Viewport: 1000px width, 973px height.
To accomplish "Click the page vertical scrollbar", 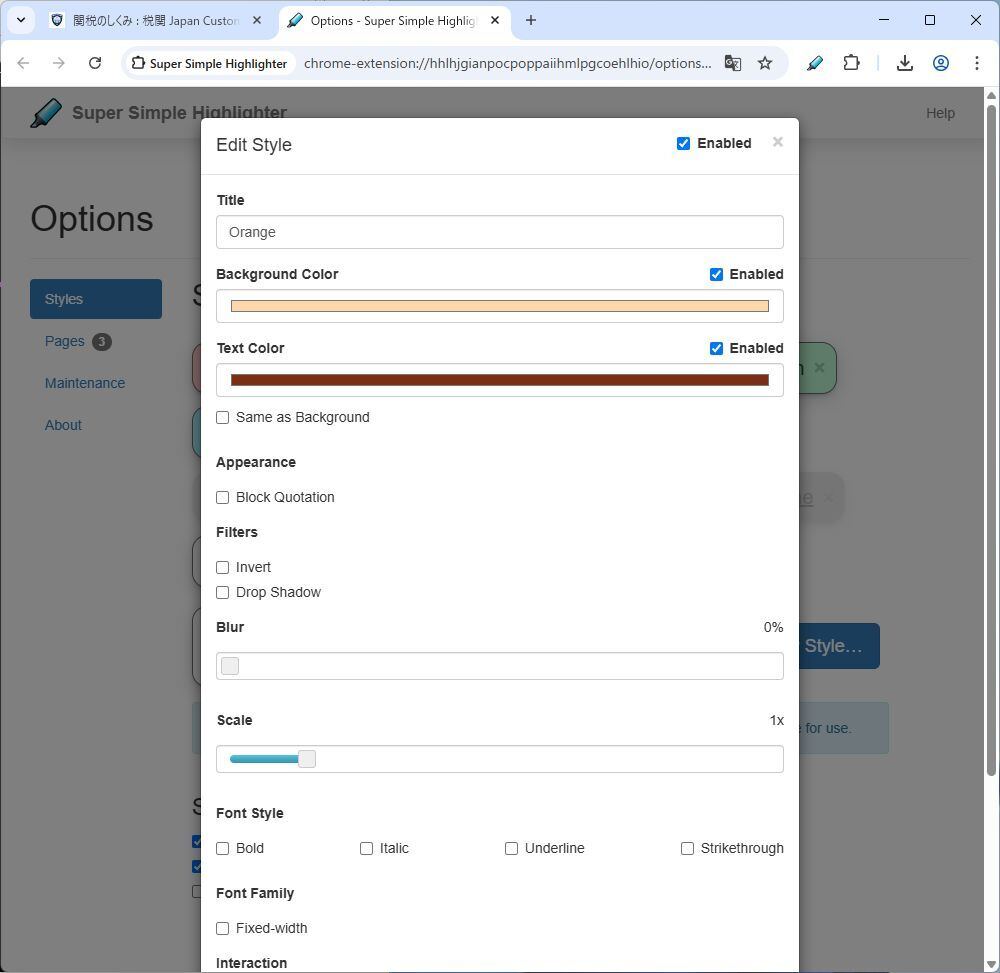I will click(991, 440).
